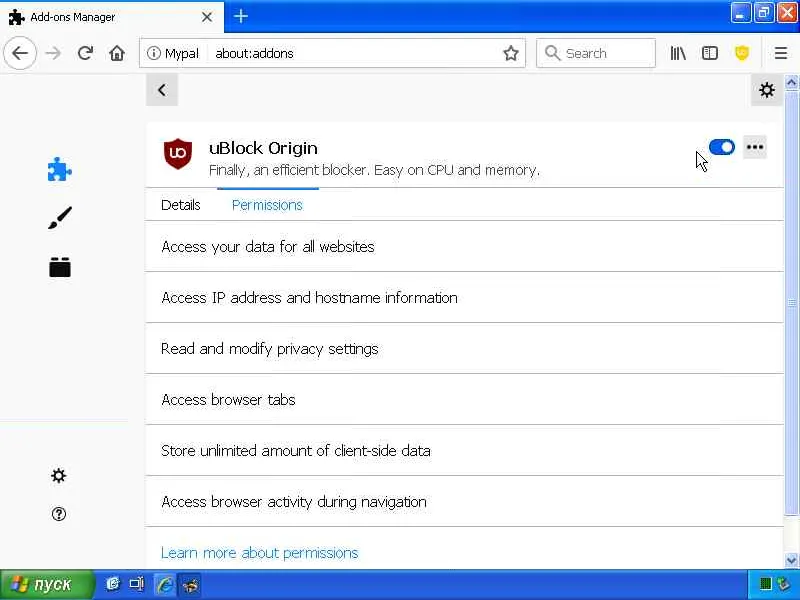Click the uBlock Origin shield logo
This screenshot has width=800, height=600.
178,154
